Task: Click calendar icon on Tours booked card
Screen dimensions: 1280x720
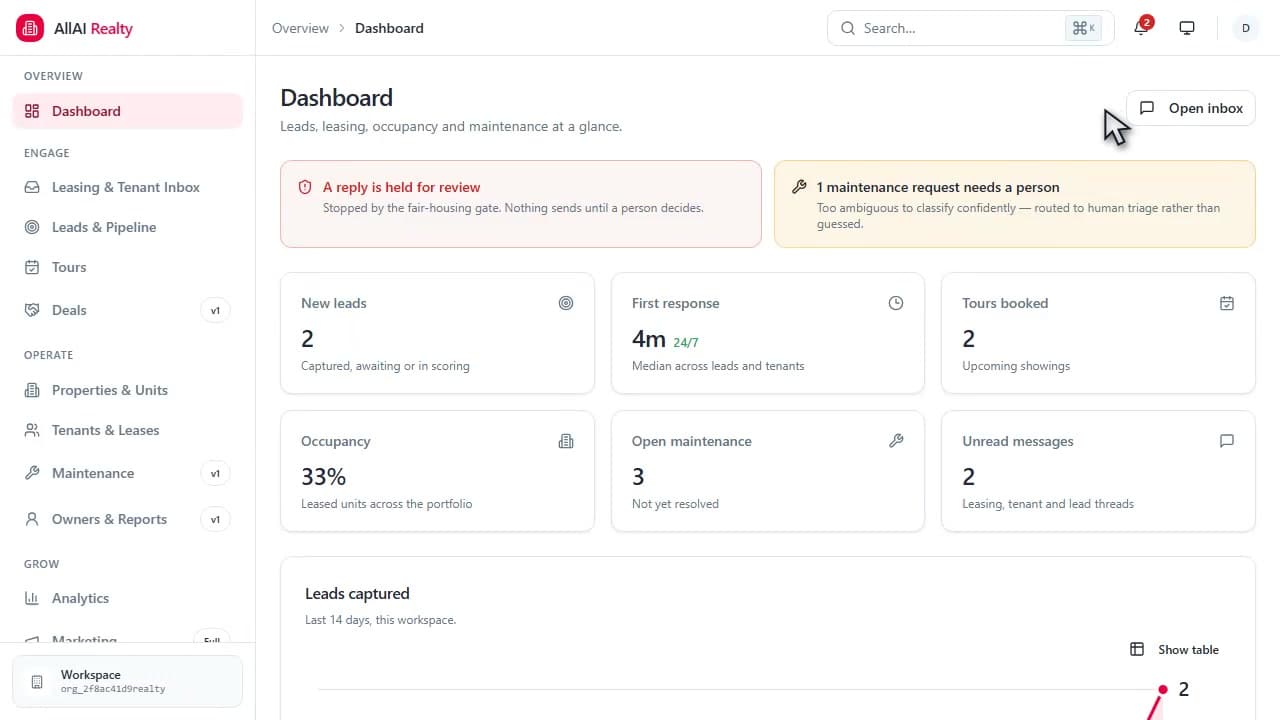Action: tap(1227, 303)
